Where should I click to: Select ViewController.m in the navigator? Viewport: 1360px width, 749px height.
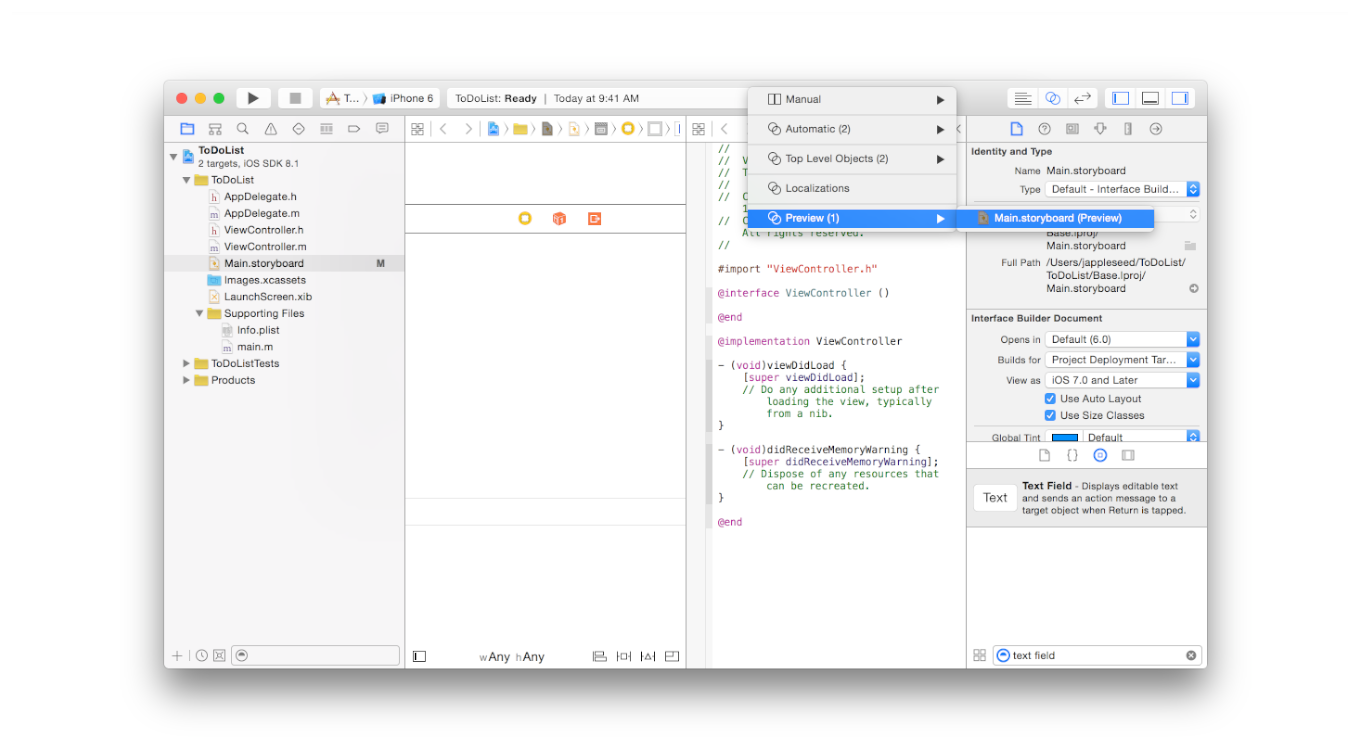(265, 247)
